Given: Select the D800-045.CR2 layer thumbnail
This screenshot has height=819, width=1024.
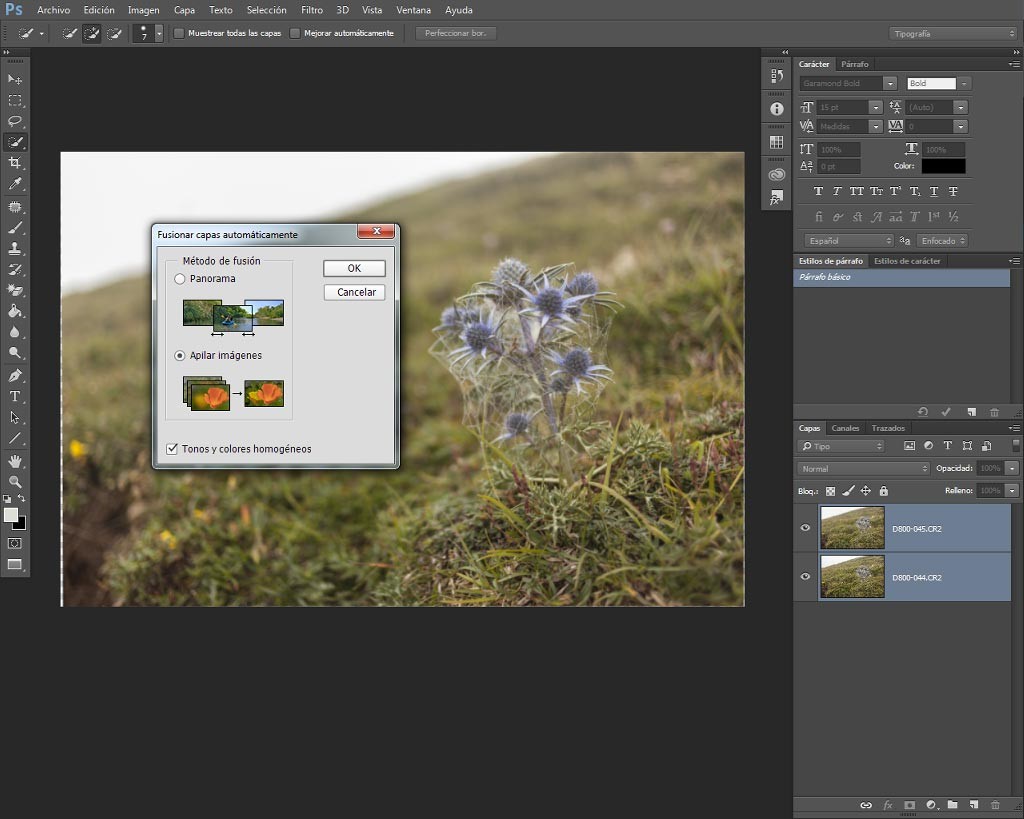Looking at the screenshot, I should (x=852, y=528).
